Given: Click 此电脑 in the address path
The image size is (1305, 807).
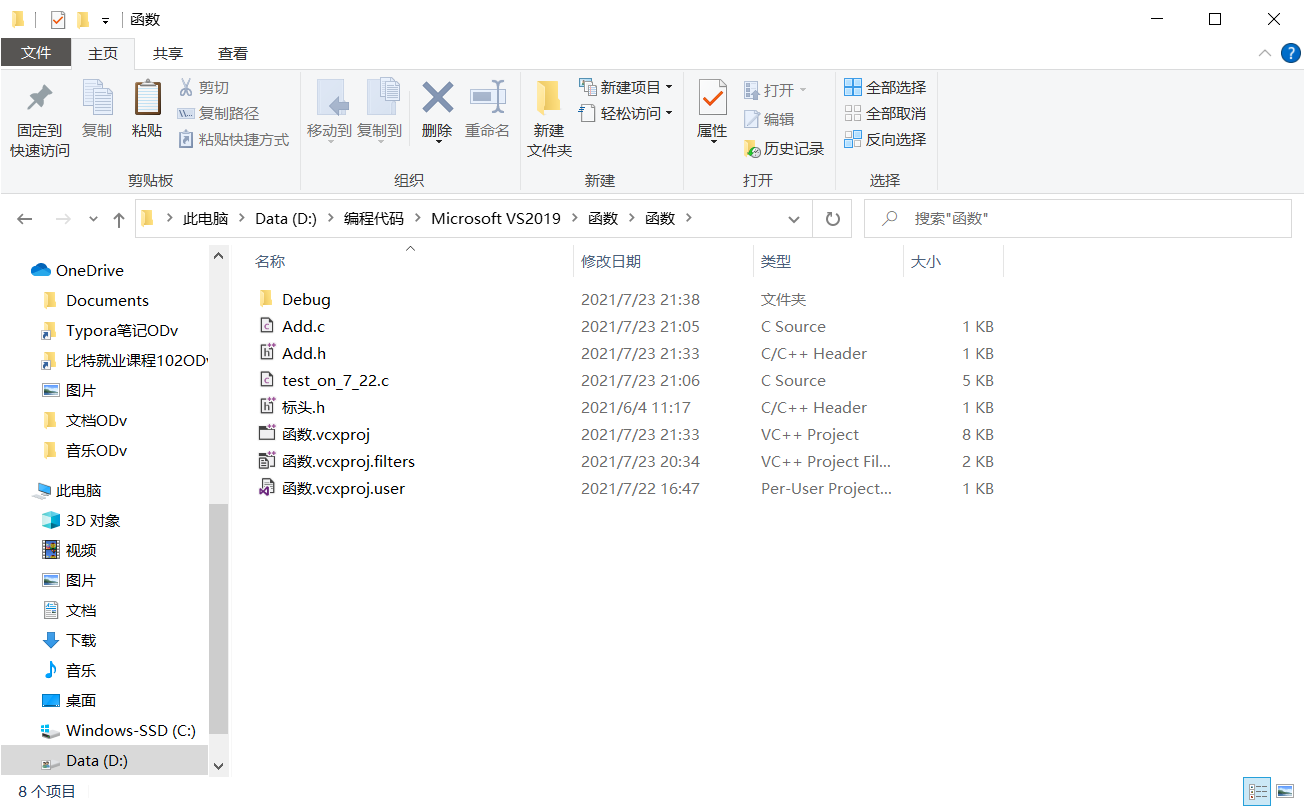Looking at the screenshot, I should 205,219.
